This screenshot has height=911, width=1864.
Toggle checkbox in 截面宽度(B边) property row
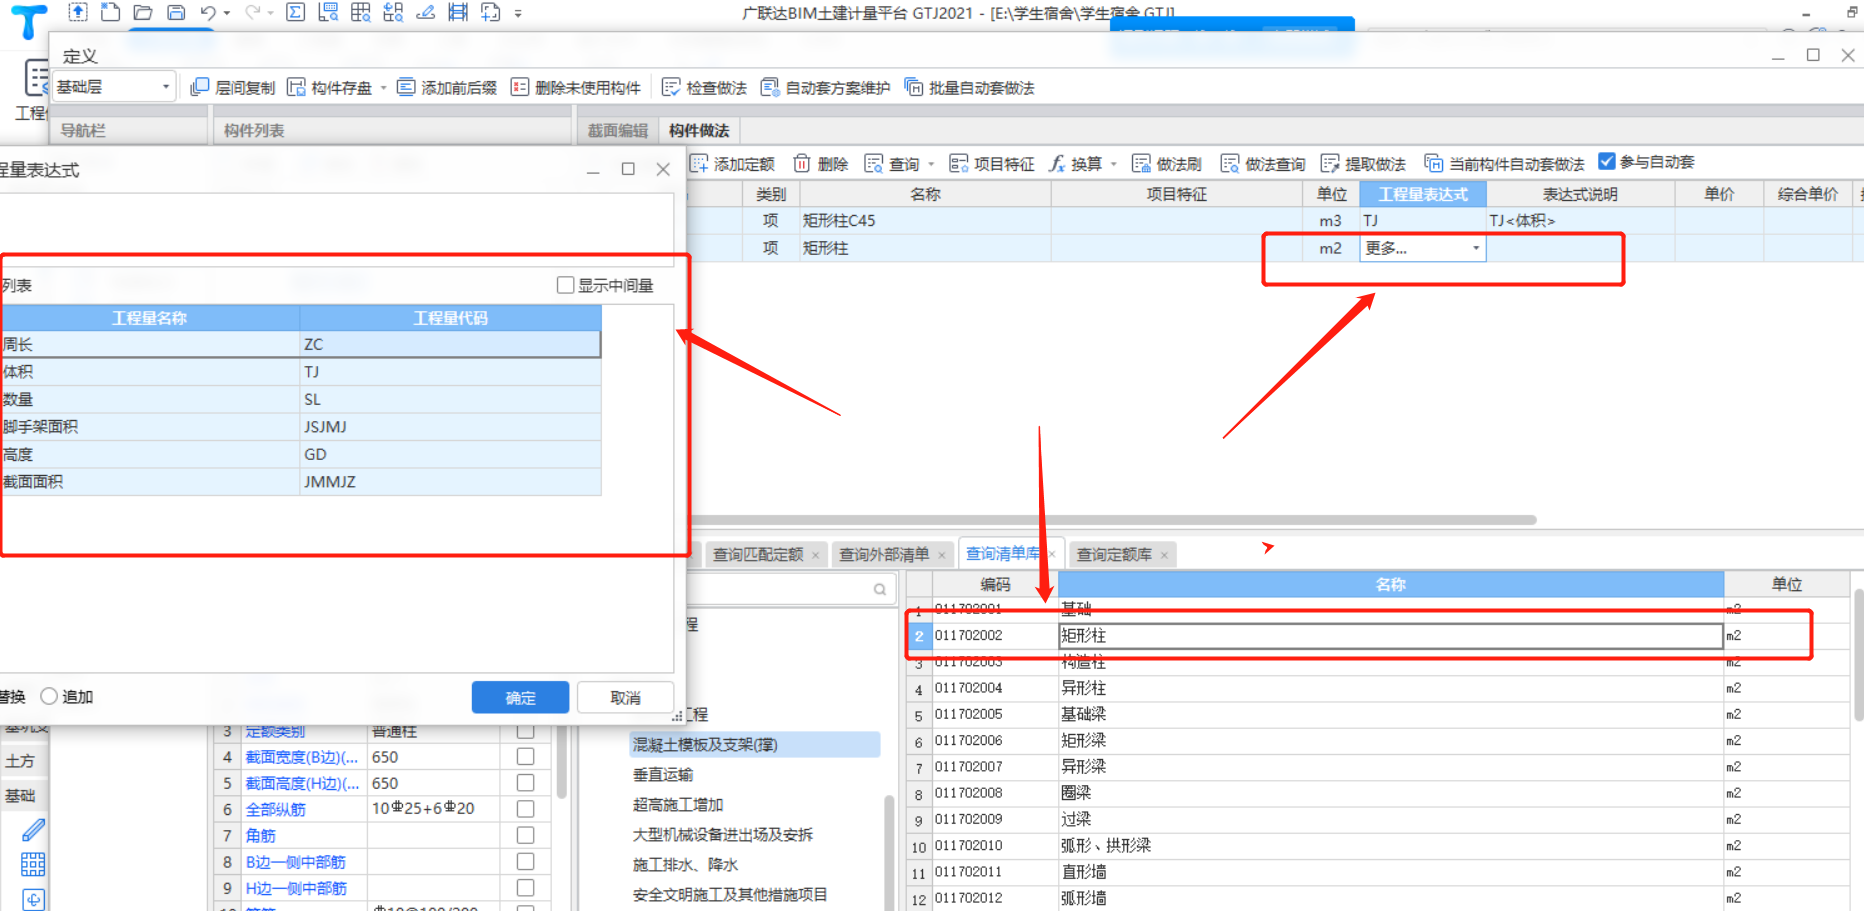tap(525, 757)
